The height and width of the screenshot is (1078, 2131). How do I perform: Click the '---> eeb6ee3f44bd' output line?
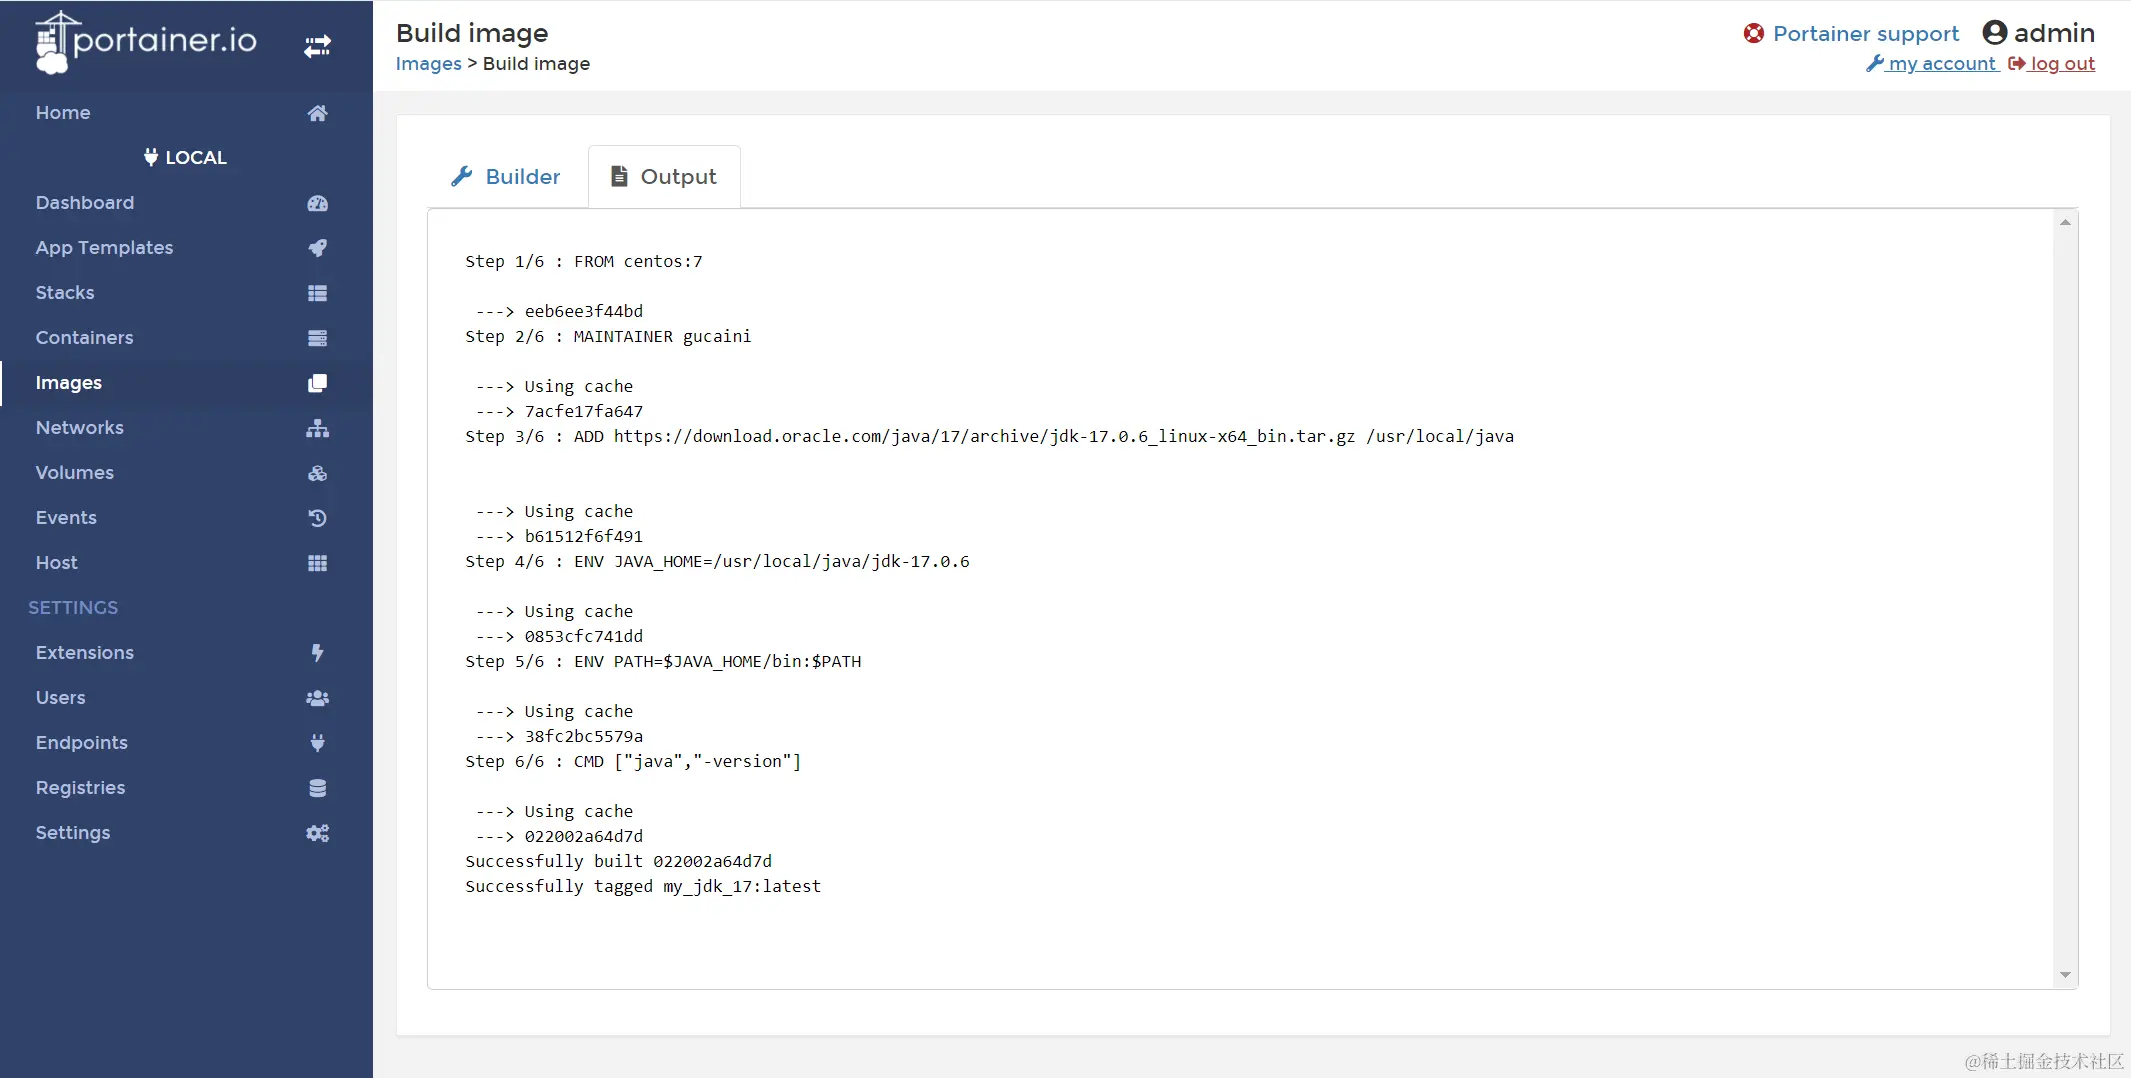click(x=559, y=312)
